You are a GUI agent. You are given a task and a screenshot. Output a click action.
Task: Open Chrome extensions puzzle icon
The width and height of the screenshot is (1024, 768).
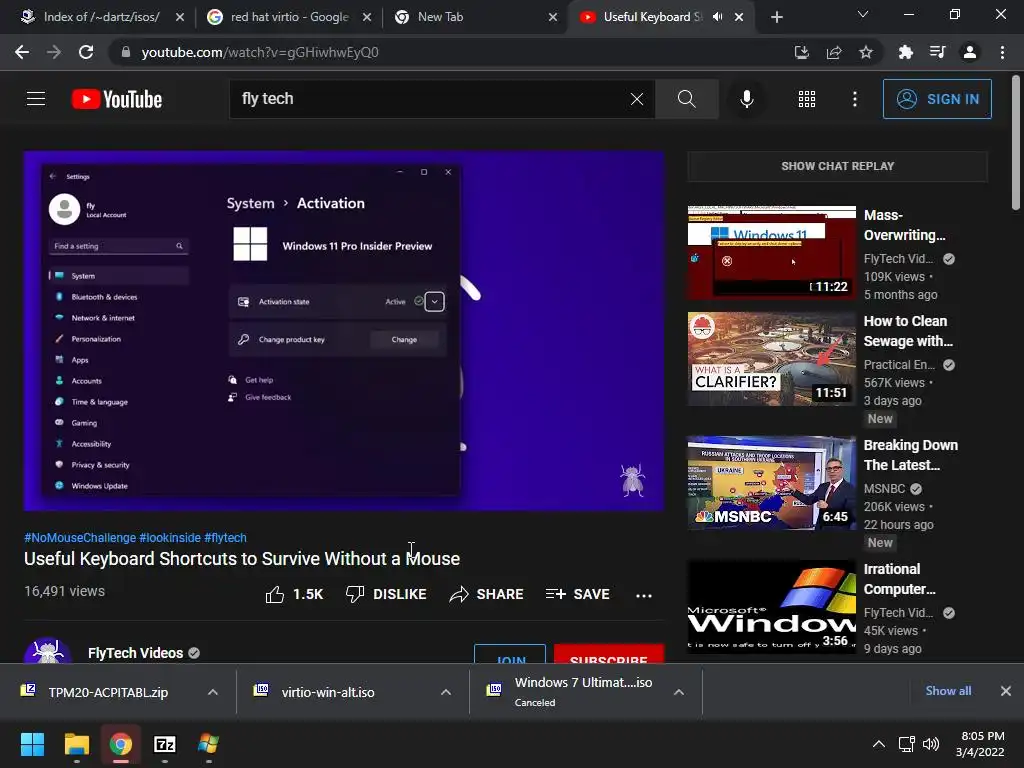point(905,52)
